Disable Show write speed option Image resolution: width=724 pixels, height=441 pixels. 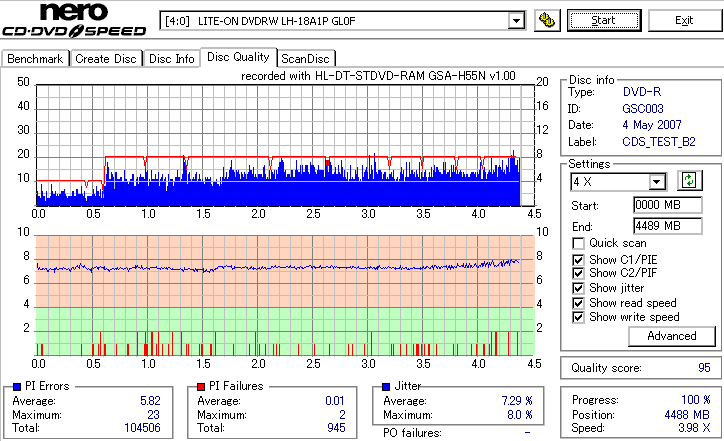click(578, 317)
